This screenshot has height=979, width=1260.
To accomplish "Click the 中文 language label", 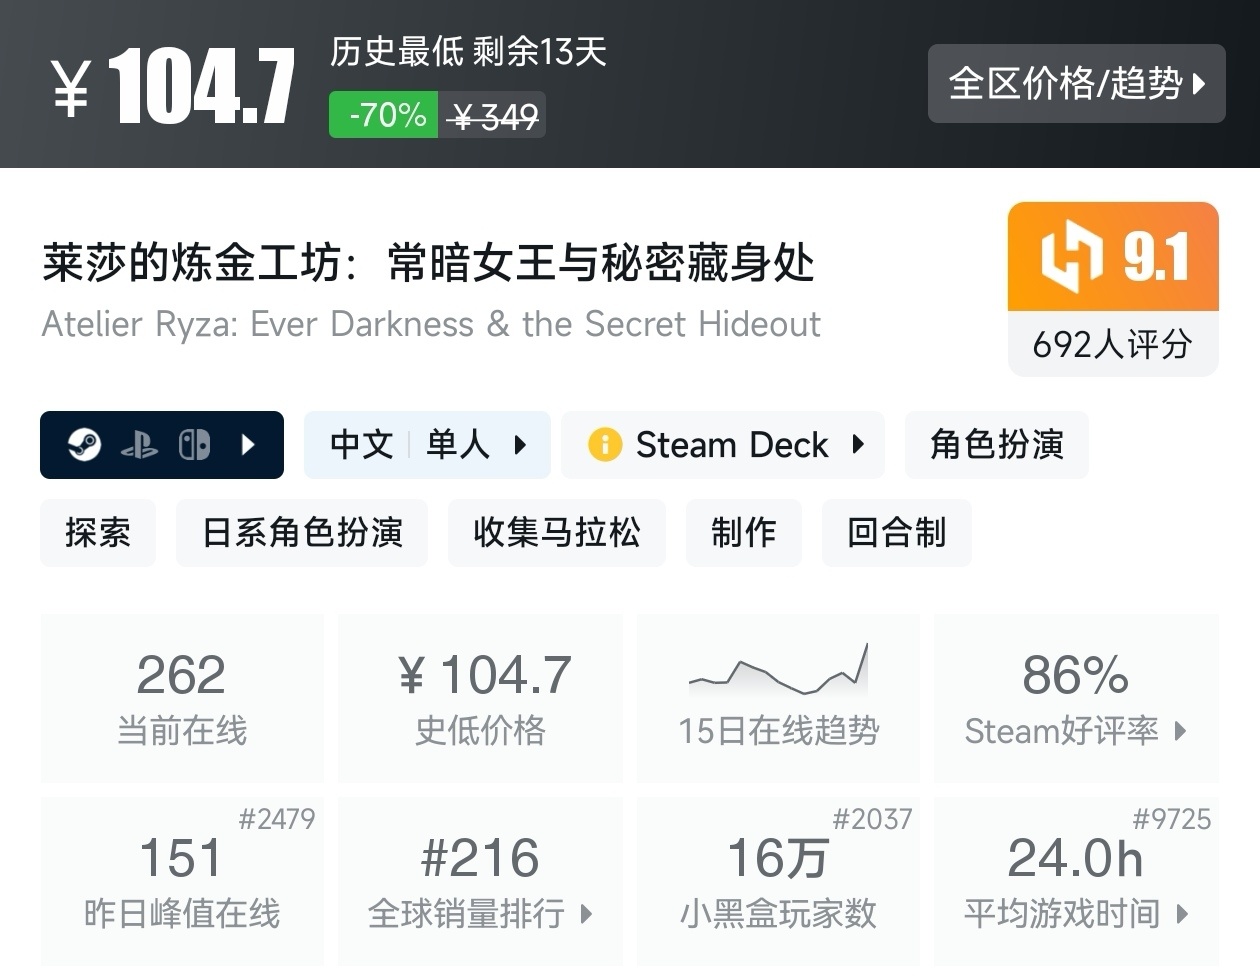I will 362,444.
